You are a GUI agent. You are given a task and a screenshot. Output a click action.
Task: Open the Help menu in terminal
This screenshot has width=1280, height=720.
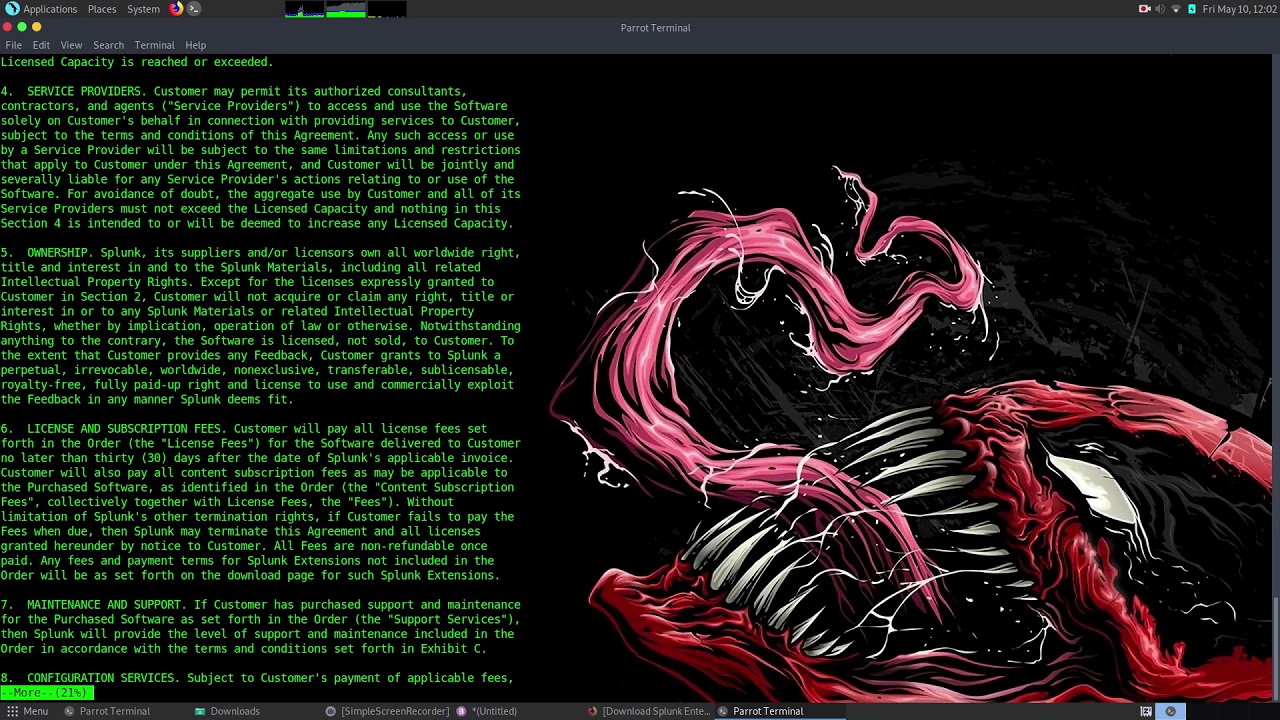click(195, 45)
